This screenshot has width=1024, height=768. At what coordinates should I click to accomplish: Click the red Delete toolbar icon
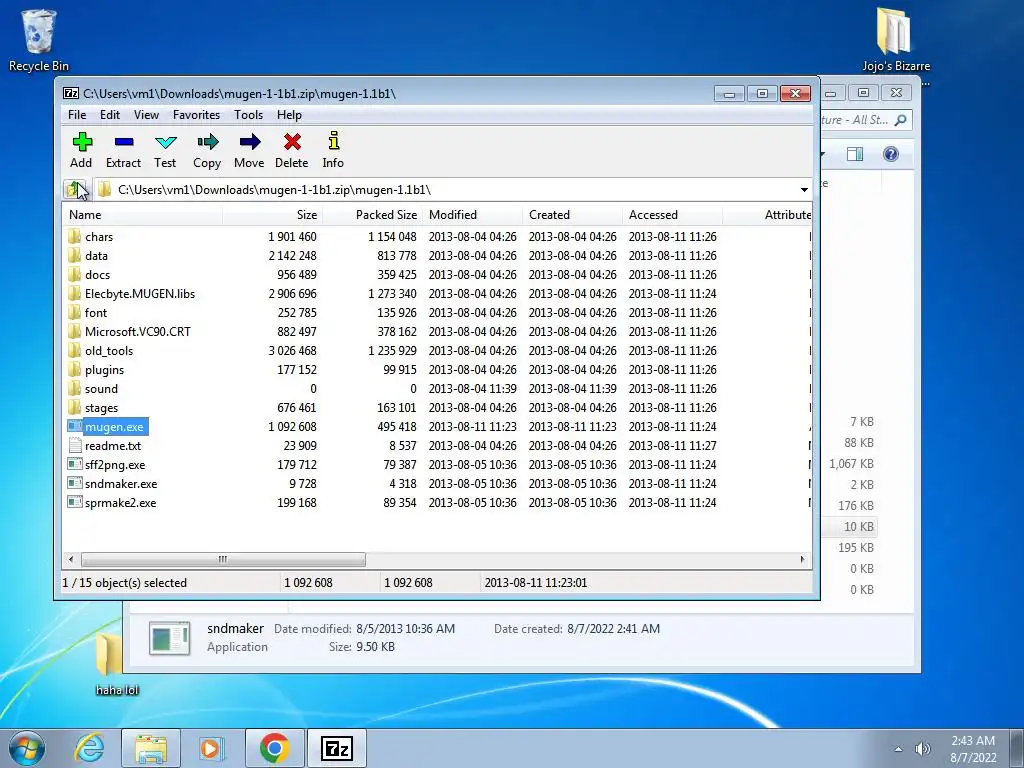point(292,142)
